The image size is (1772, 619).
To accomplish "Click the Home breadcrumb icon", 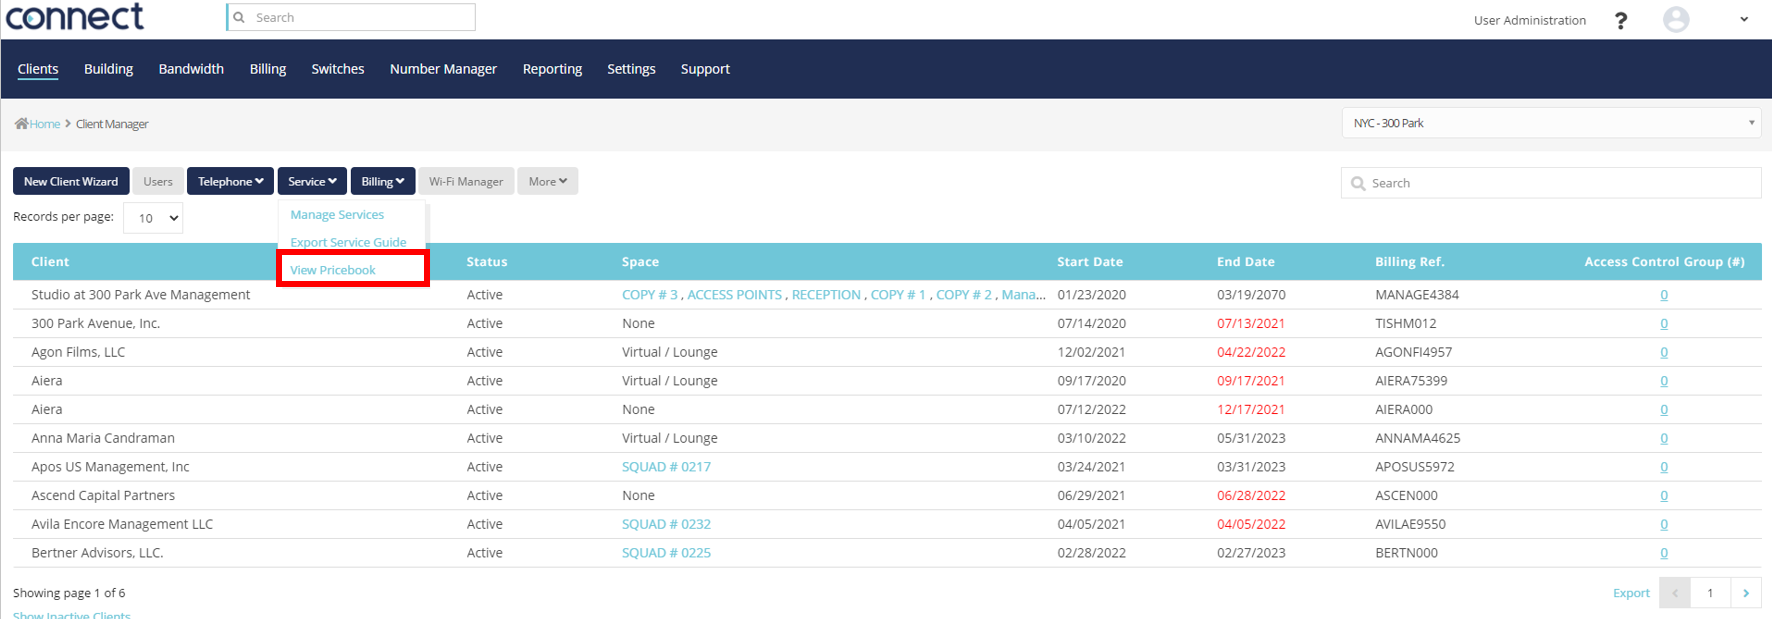I will click(x=21, y=124).
